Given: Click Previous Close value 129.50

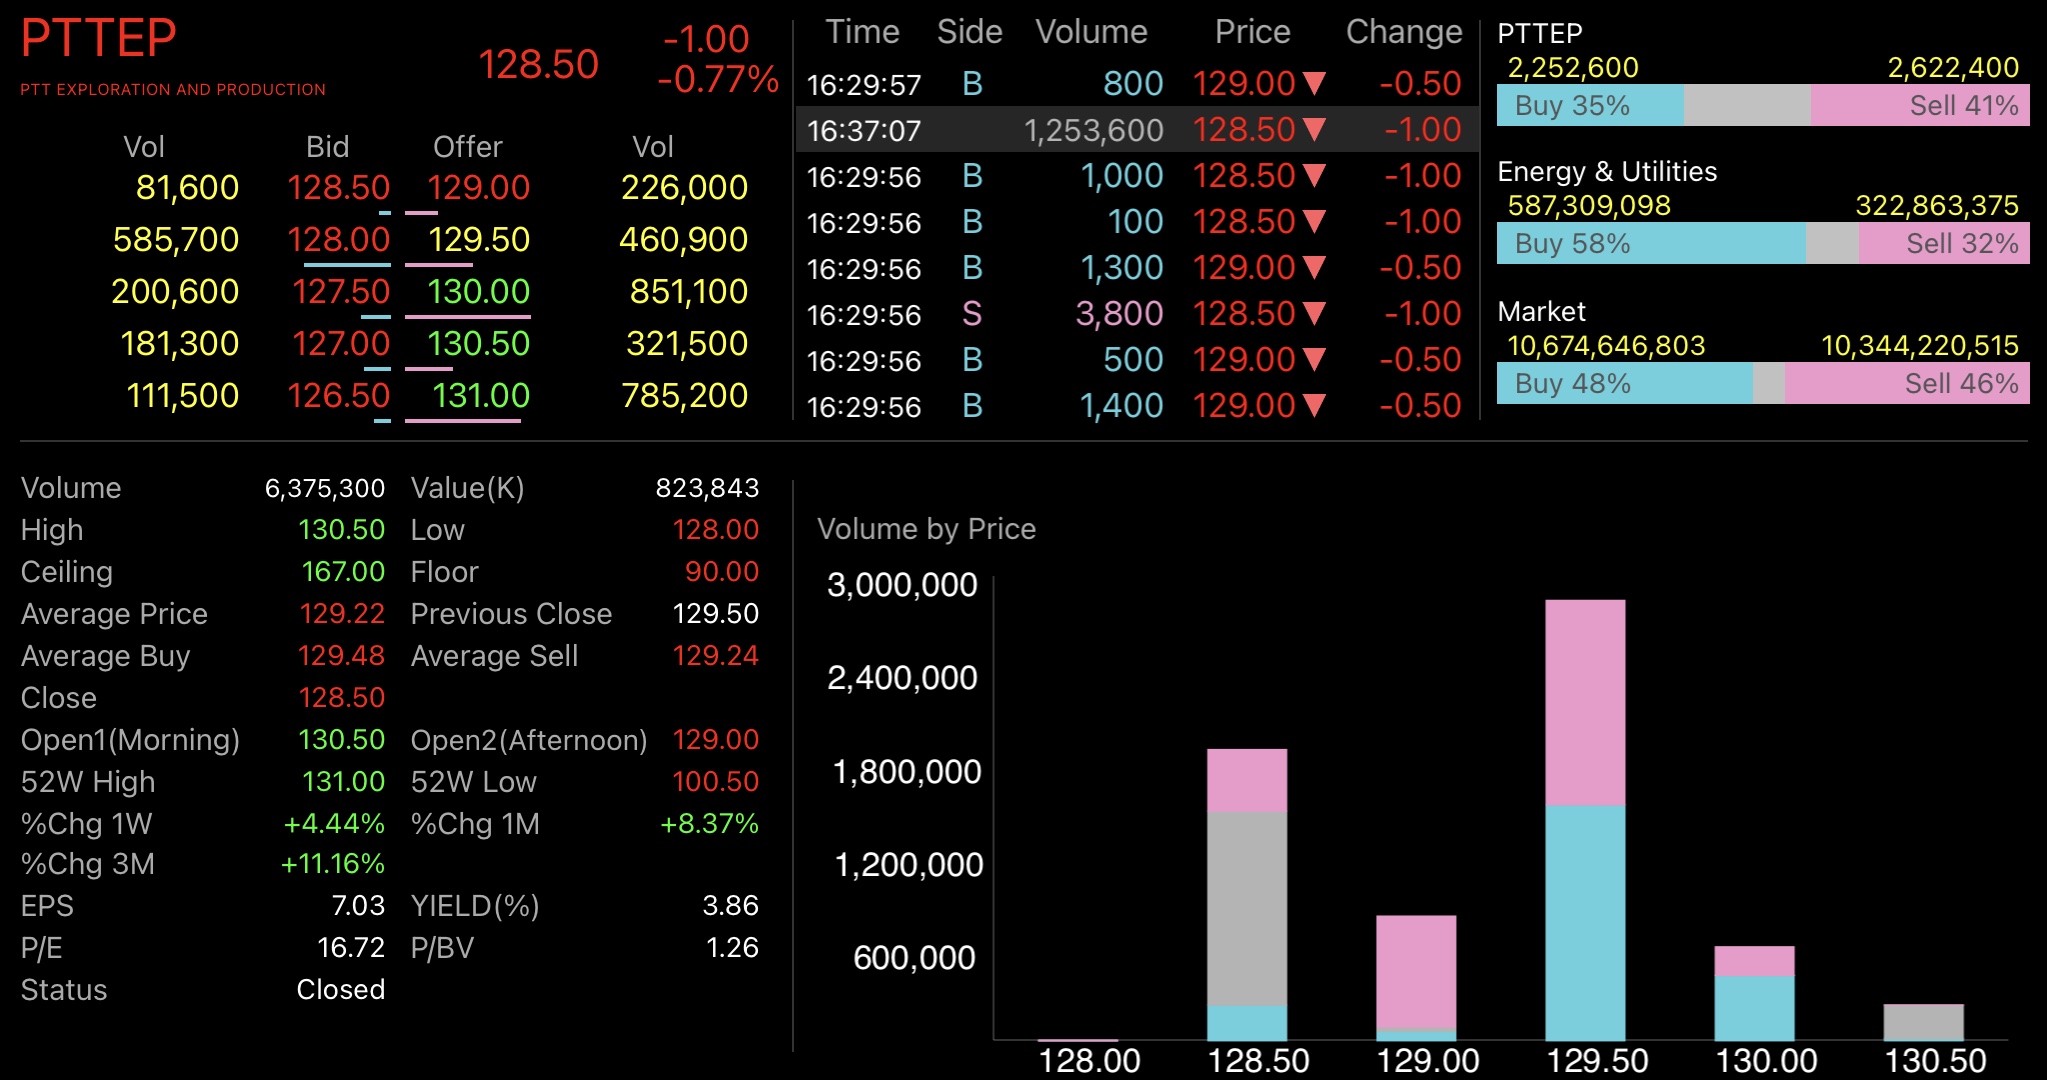Looking at the screenshot, I should [x=715, y=614].
